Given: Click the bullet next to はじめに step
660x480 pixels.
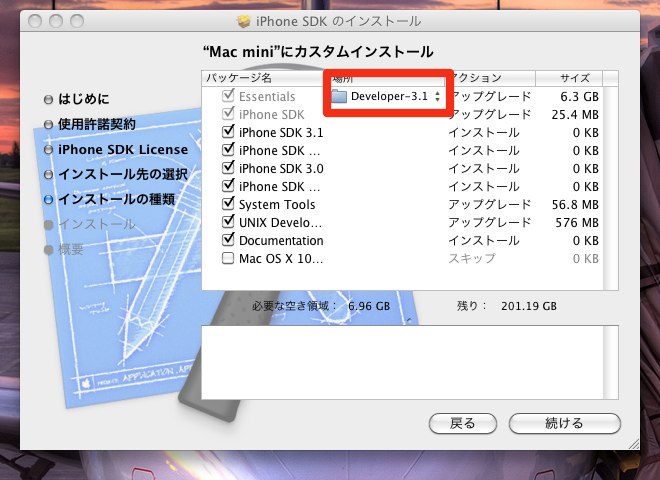Looking at the screenshot, I should tap(48, 99).
